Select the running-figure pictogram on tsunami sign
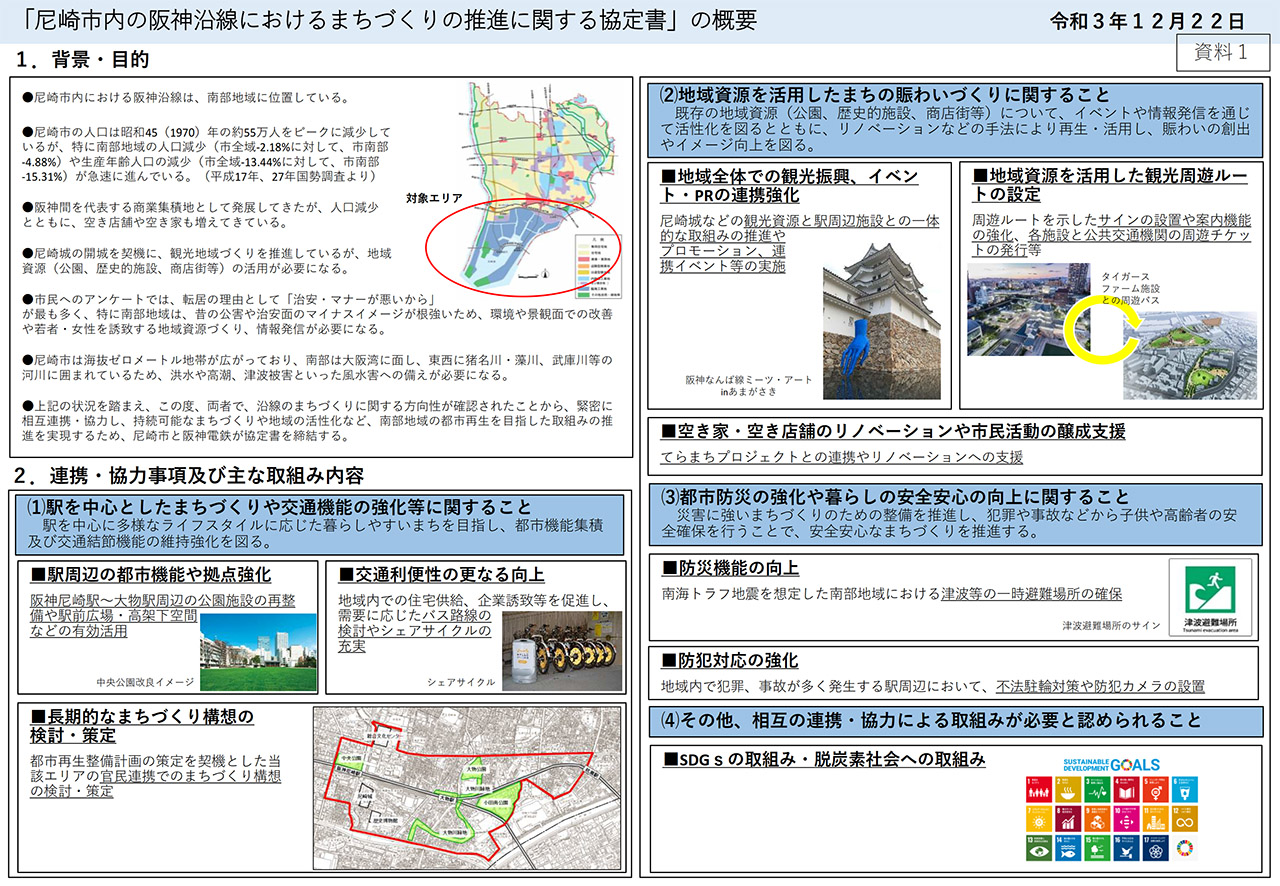This screenshot has width=1280, height=886. [1214, 580]
